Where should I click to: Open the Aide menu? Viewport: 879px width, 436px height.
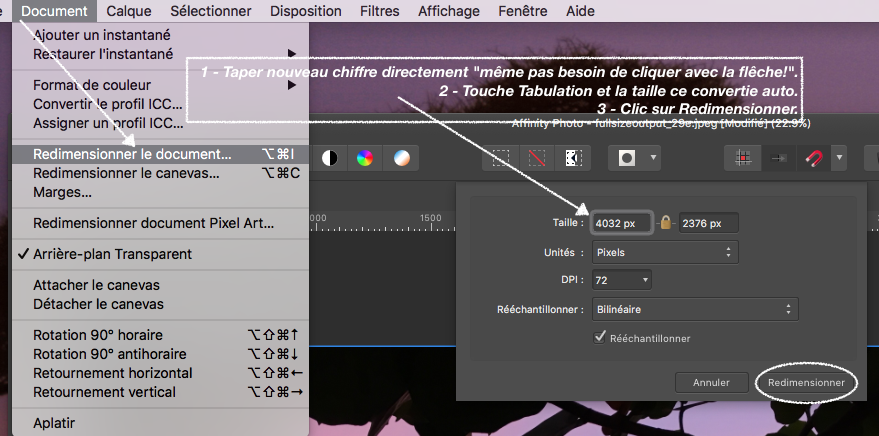[x=580, y=11]
